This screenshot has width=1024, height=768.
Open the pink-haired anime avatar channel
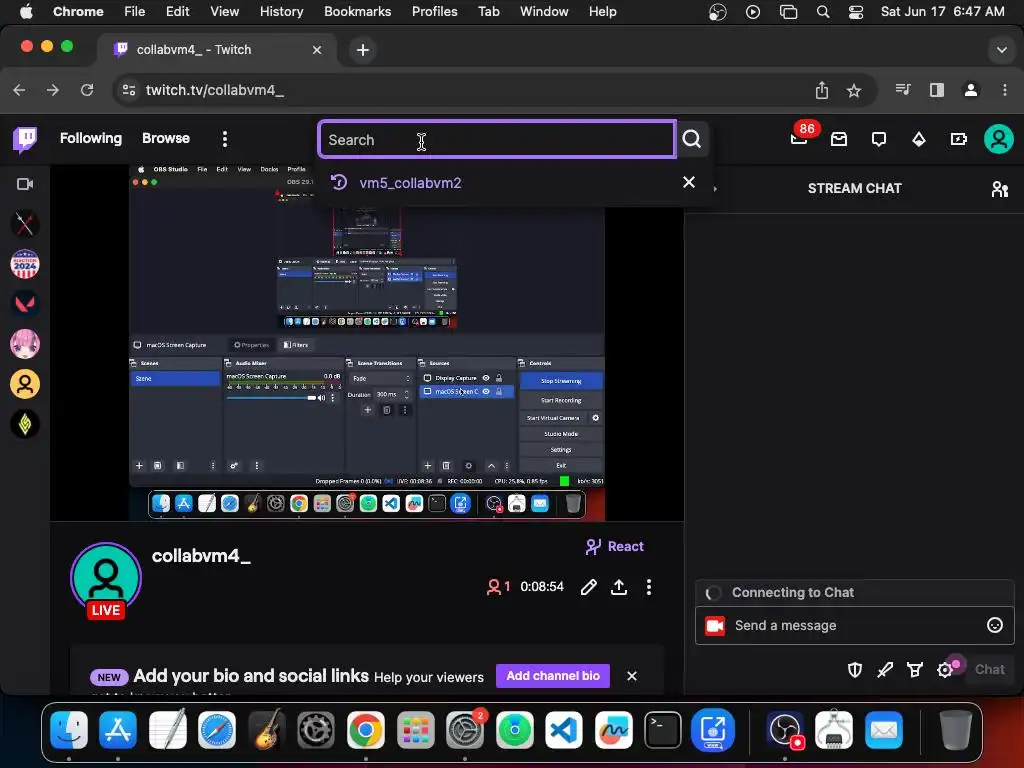25,344
